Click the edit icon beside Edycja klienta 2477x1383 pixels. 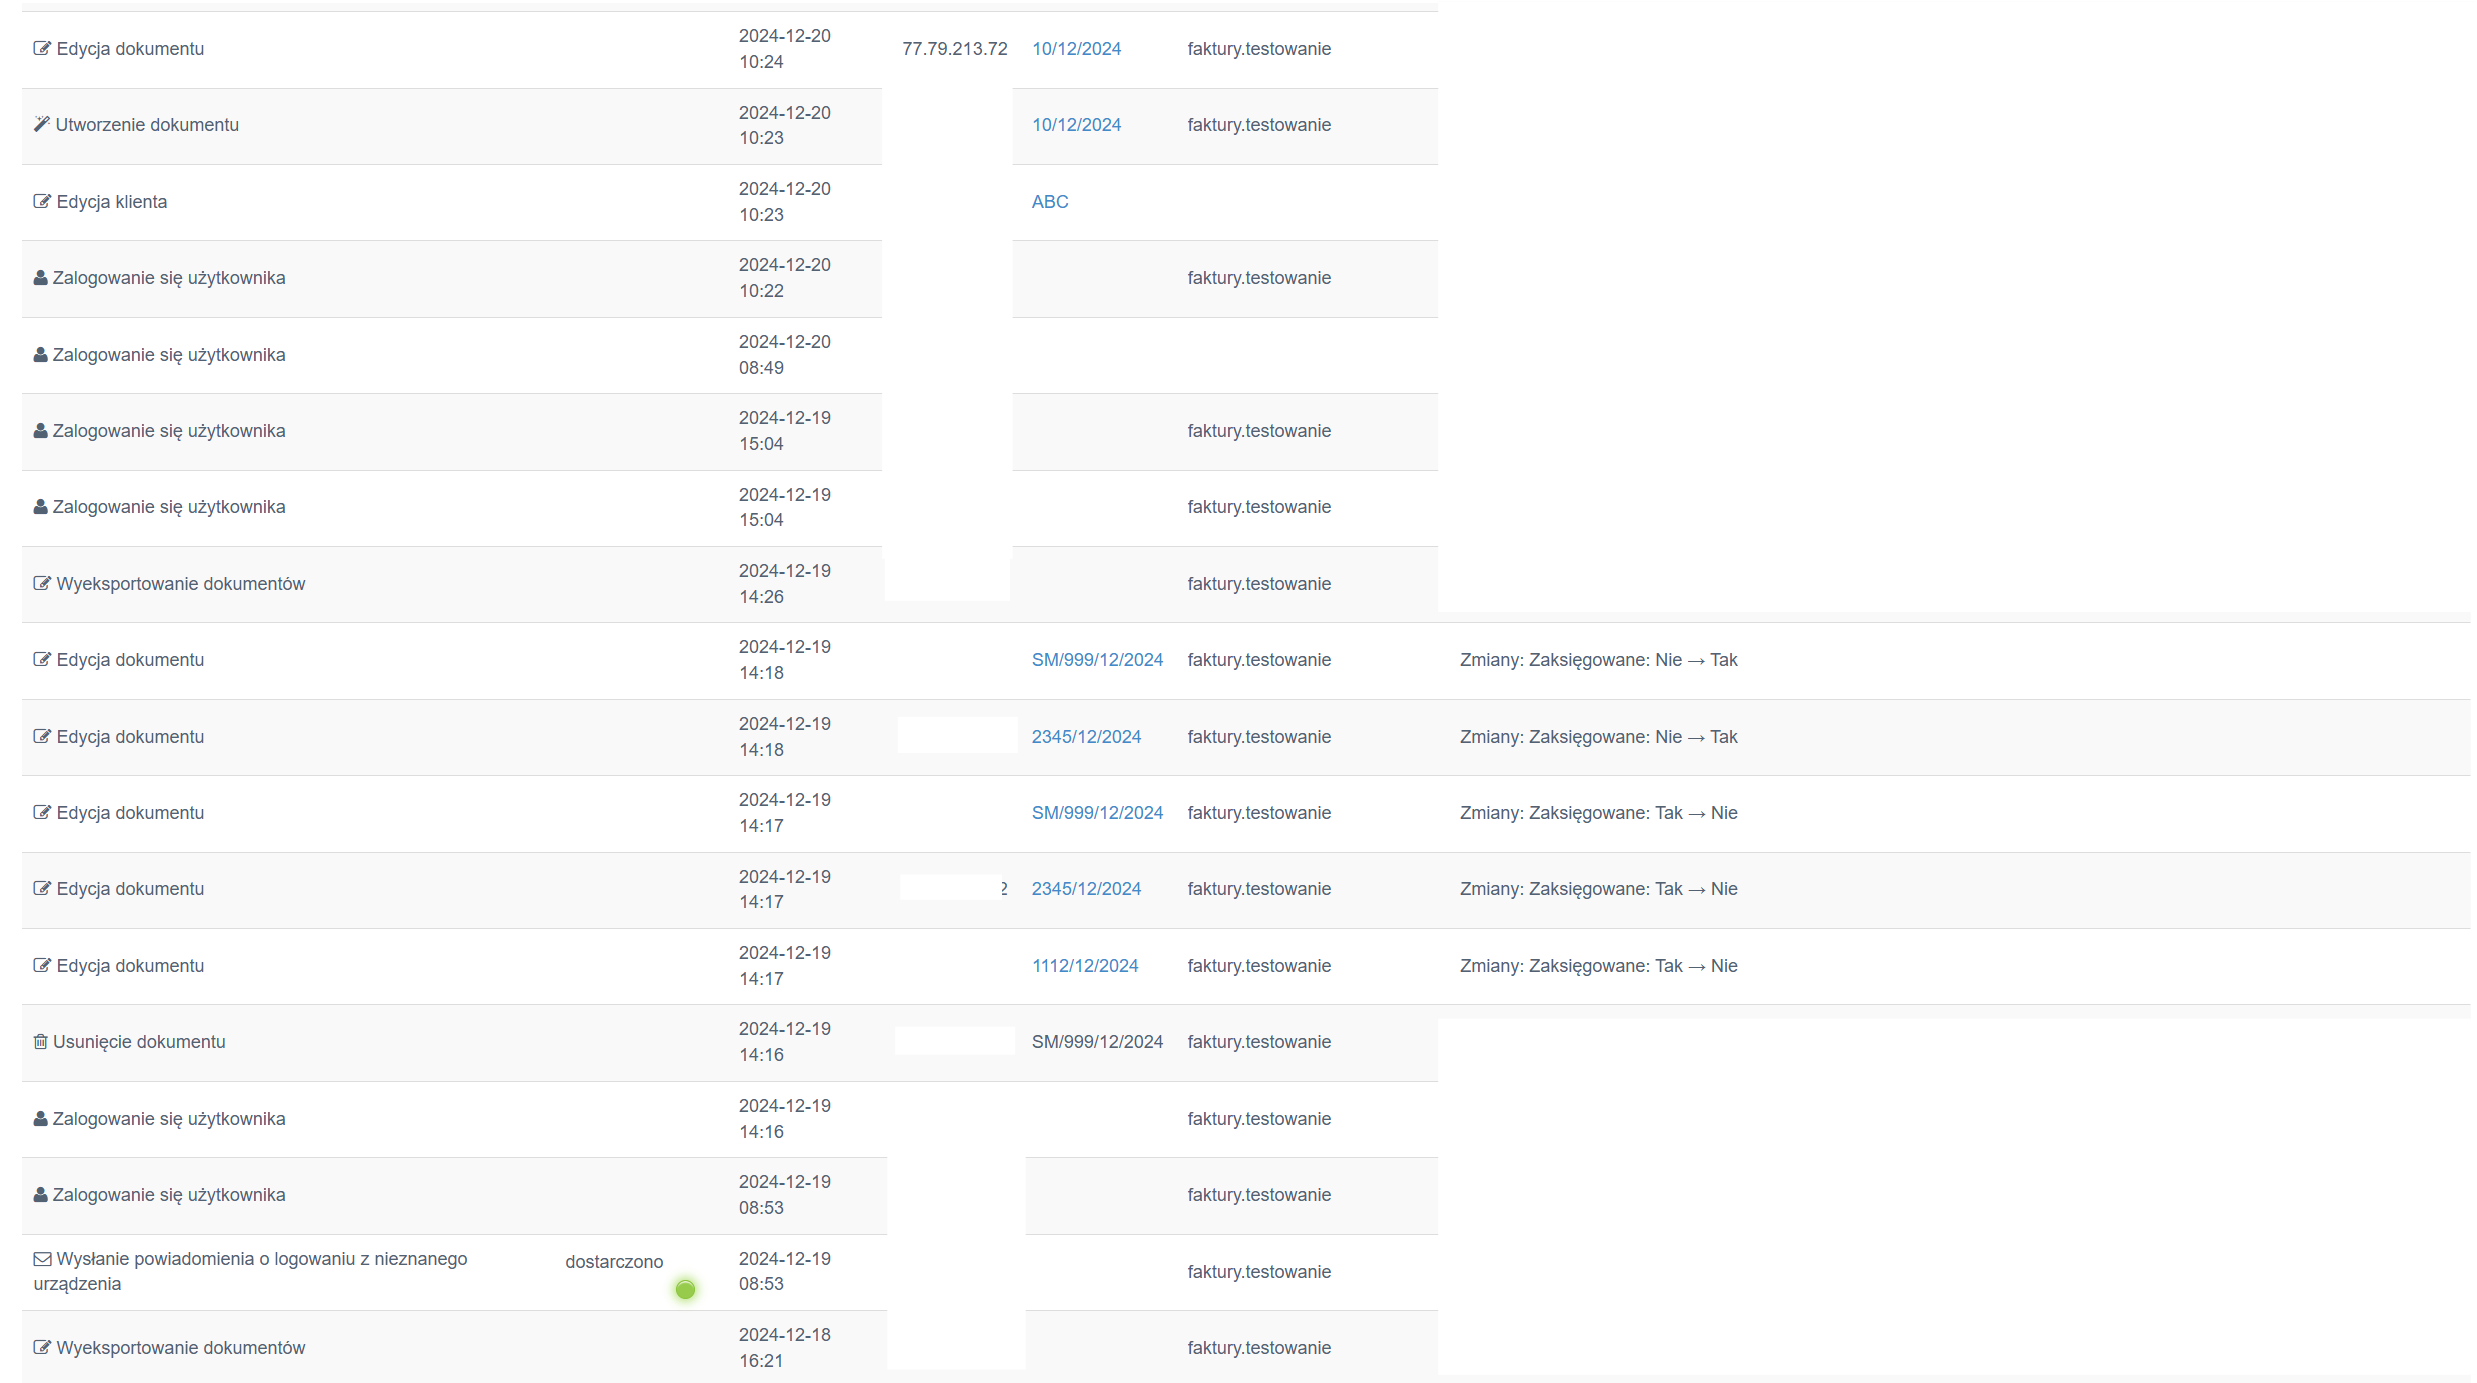click(42, 201)
